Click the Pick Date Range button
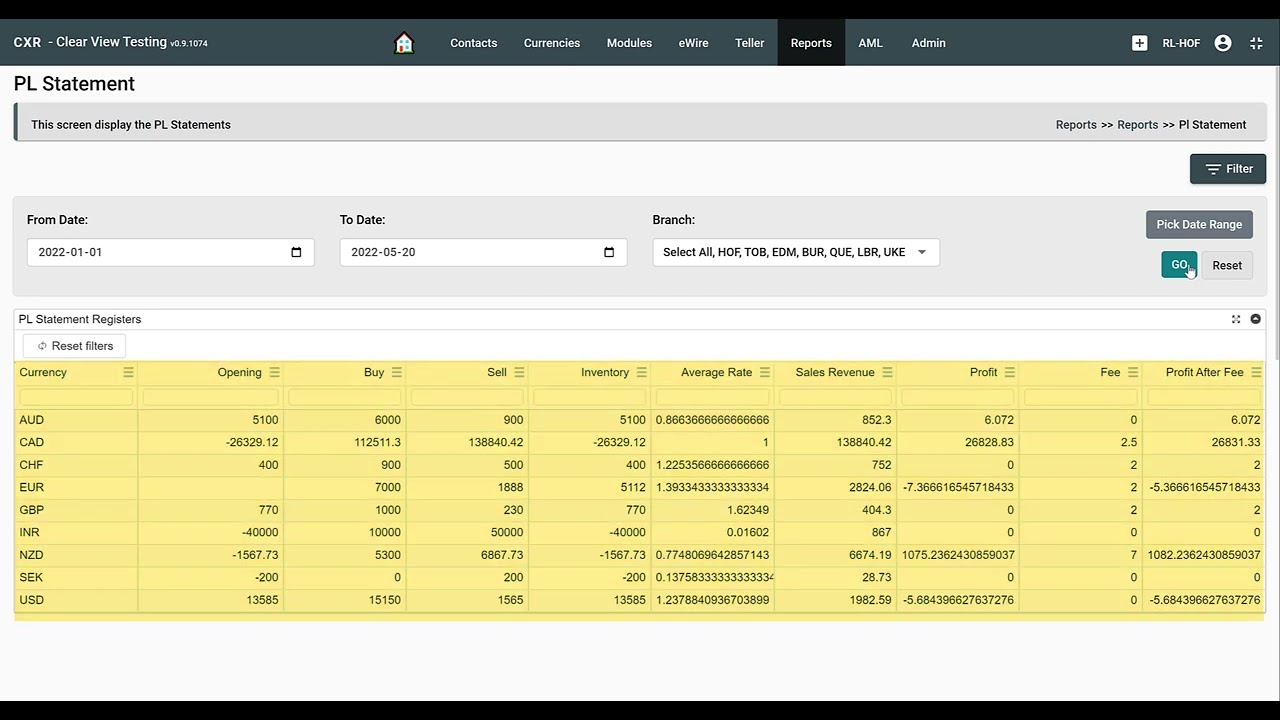Screen dimensions: 1280x720 tap(1199, 224)
